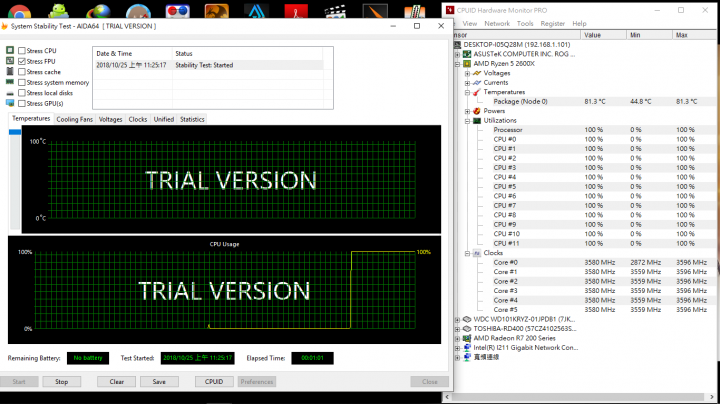This screenshot has height=404, width=720.
Task: Collapse the Temperatures tree node
Action: 467,92
